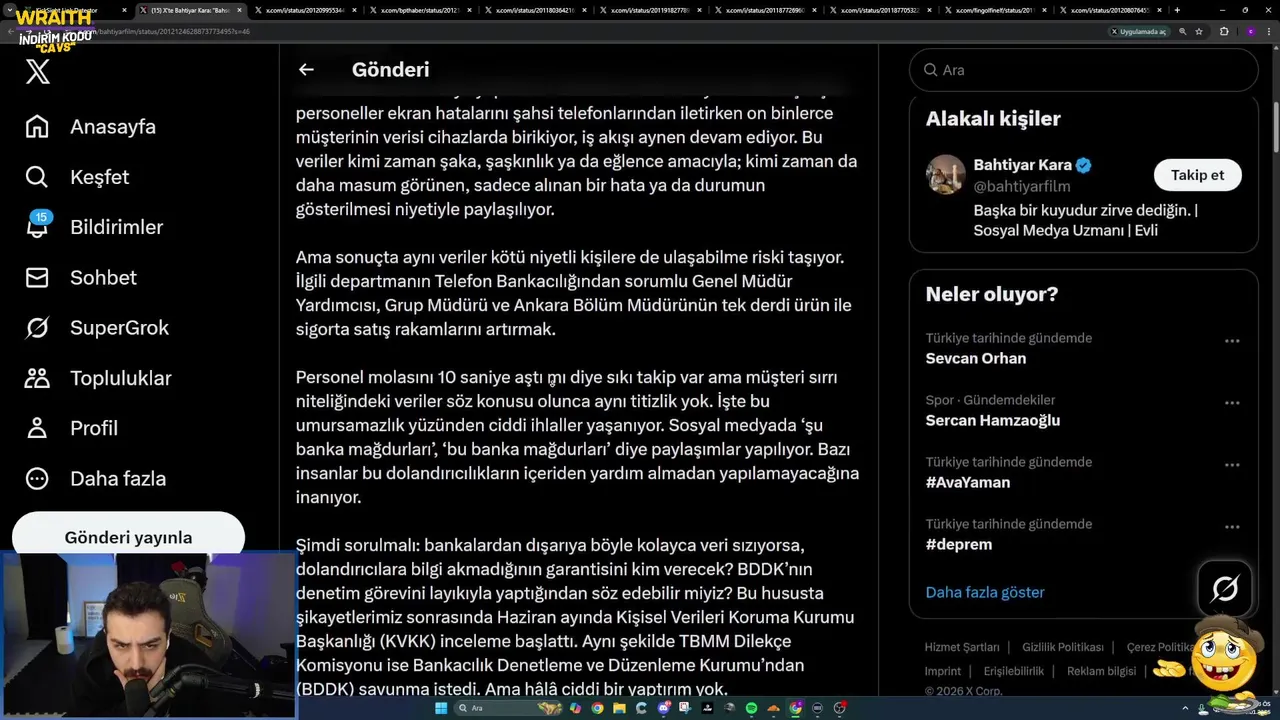Go to Profil page
The height and width of the screenshot is (720, 1280).
point(72,428)
